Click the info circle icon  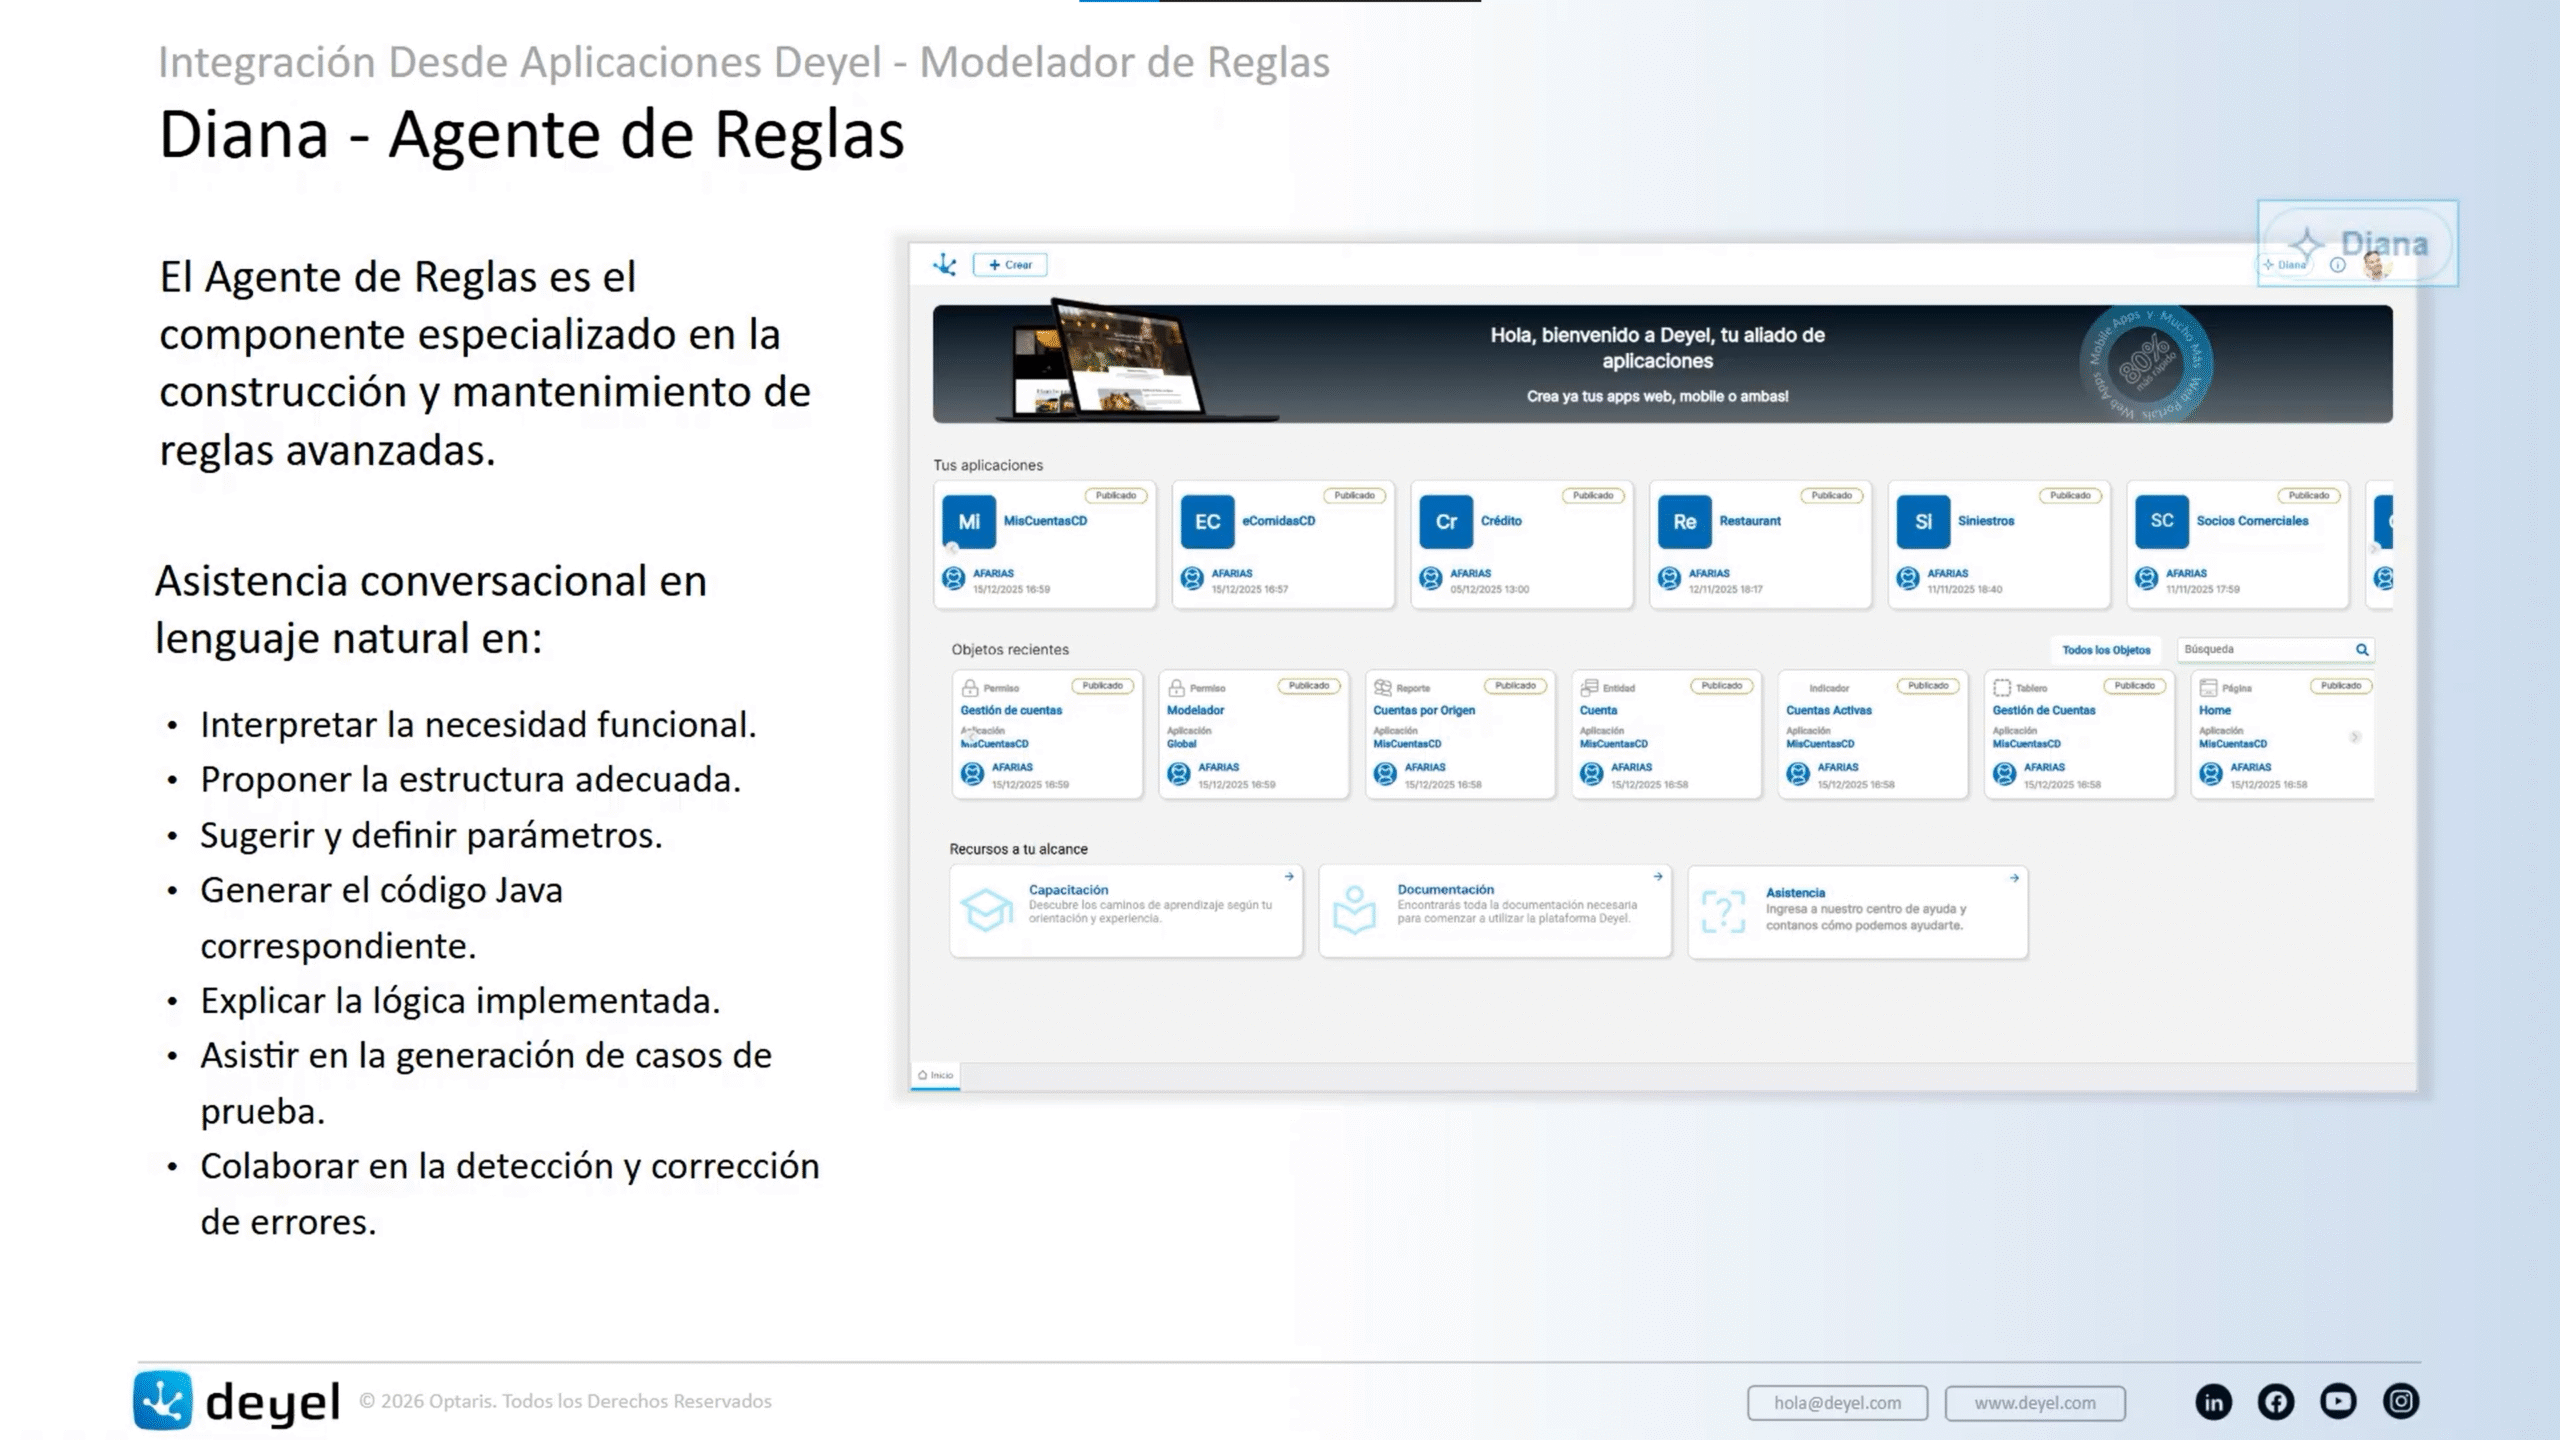pos(2337,265)
